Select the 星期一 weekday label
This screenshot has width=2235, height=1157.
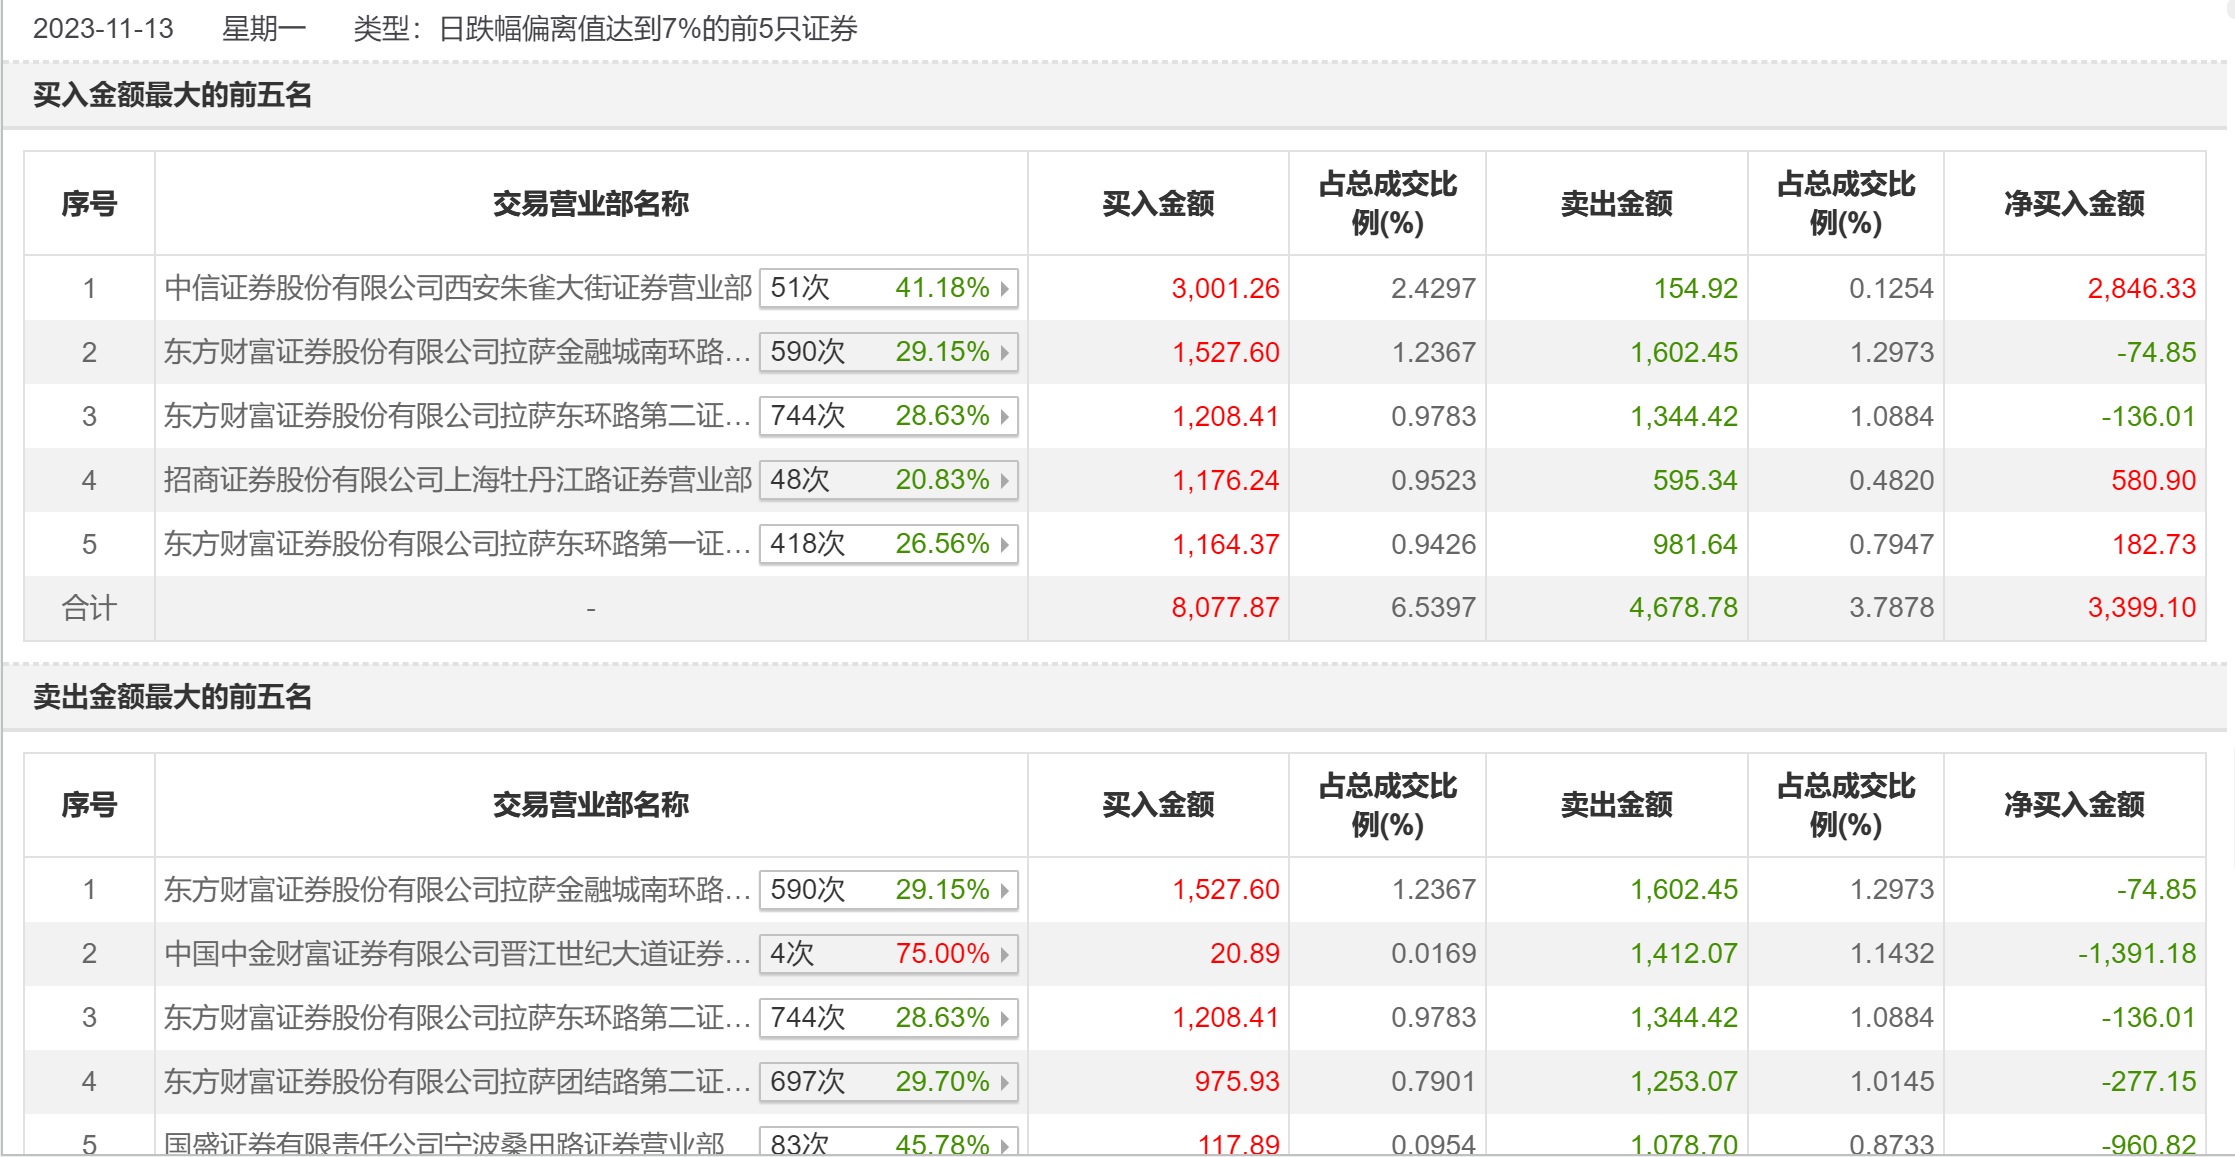264,29
